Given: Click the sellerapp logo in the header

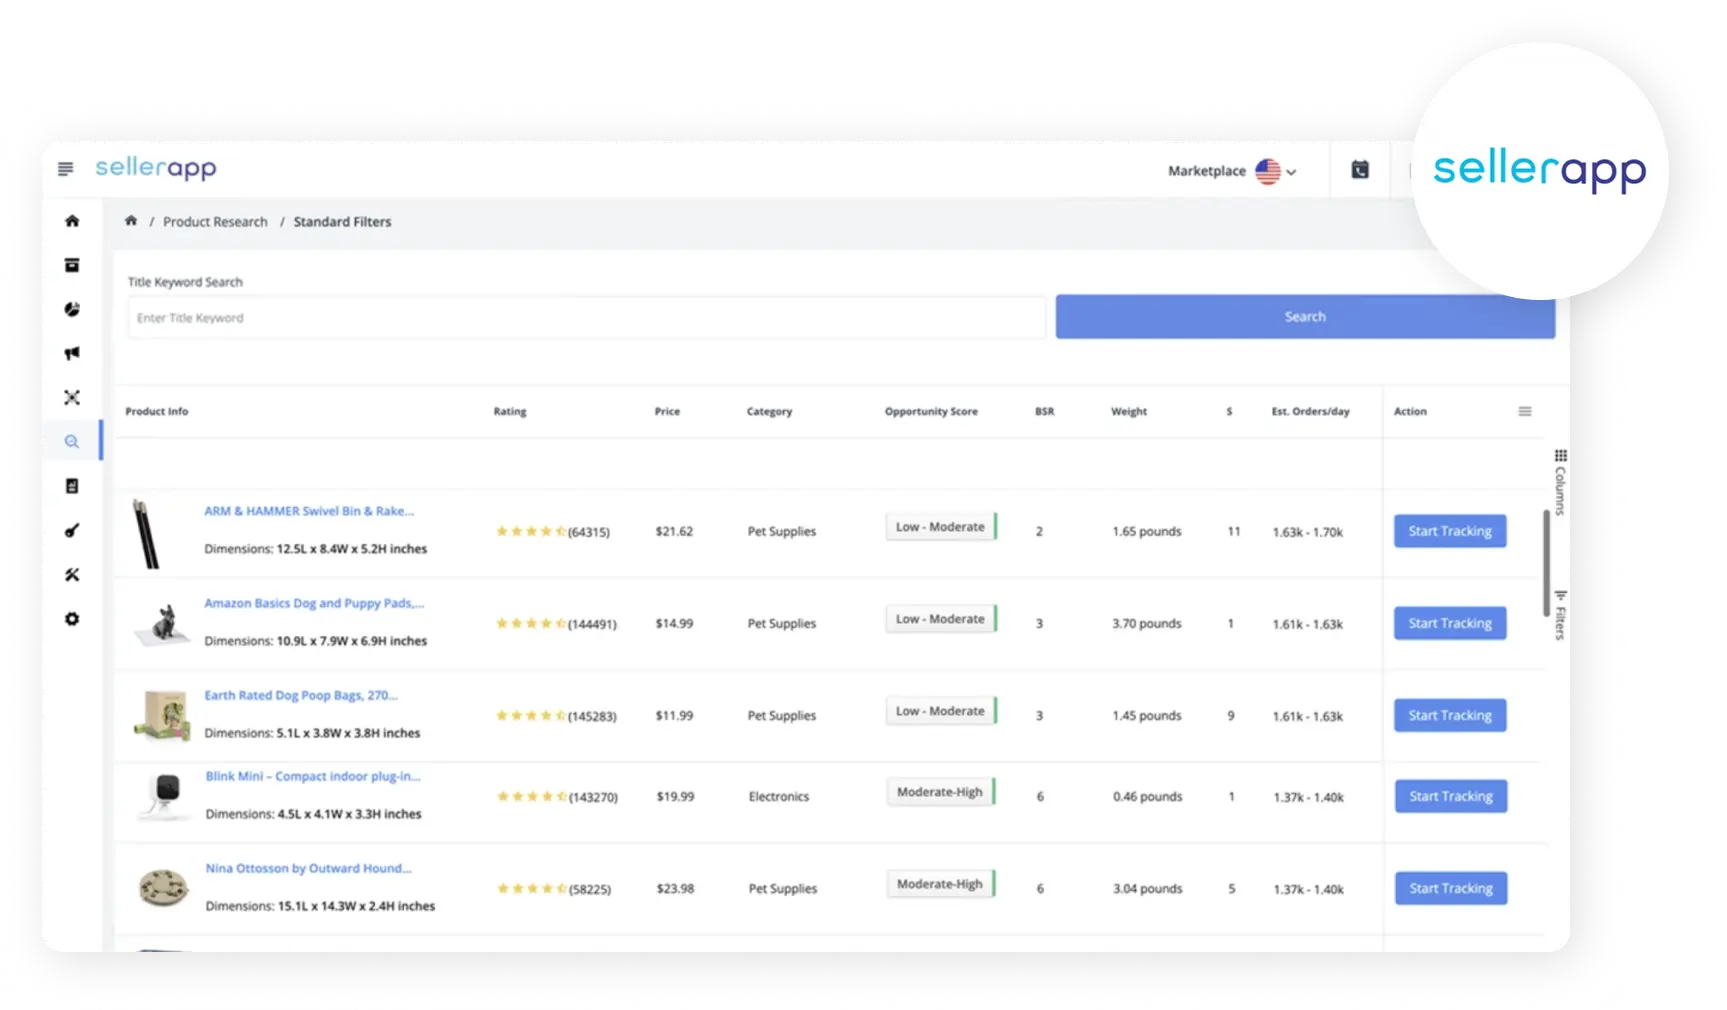Looking at the screenshot, I should [x=156, y=168].
